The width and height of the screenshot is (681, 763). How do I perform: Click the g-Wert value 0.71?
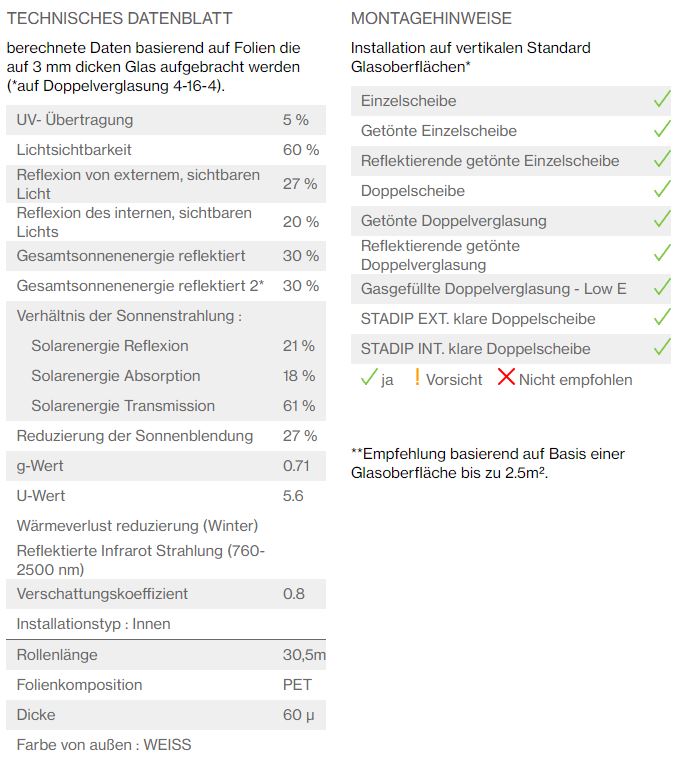pyautogui.click(x=296, y=466)
